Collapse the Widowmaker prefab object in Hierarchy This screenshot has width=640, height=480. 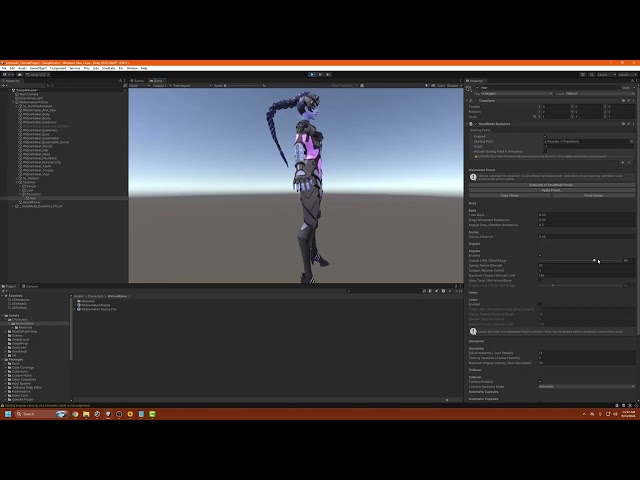(x=13, y=102)
